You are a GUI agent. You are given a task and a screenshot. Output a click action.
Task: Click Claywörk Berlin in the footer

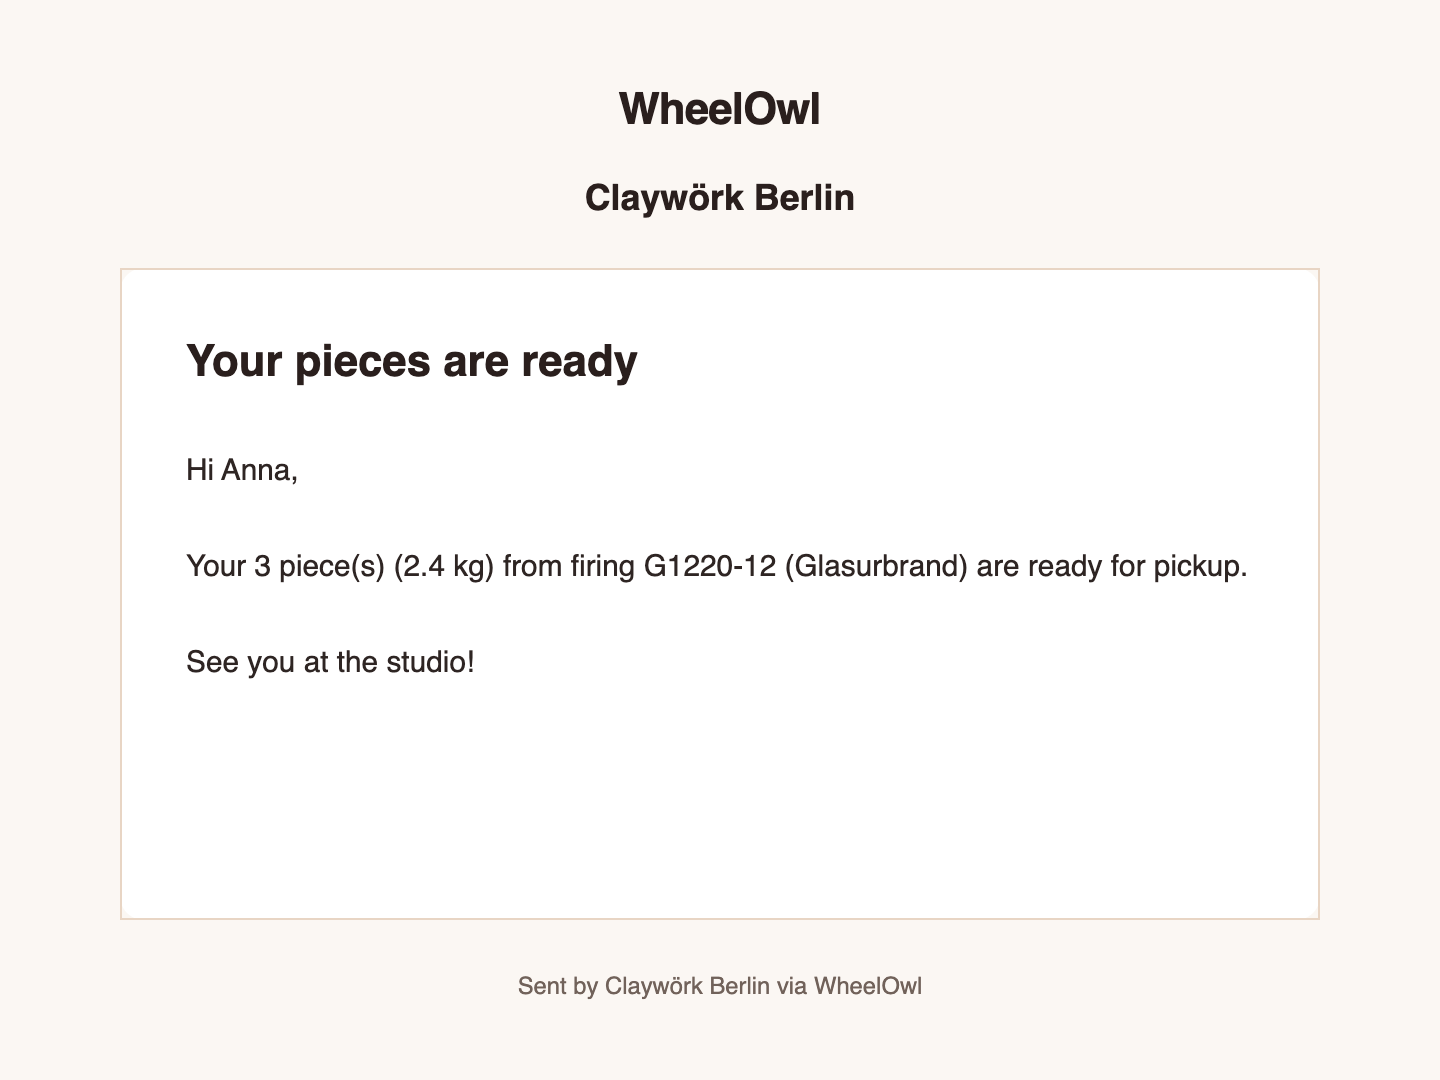pos(688,986)
